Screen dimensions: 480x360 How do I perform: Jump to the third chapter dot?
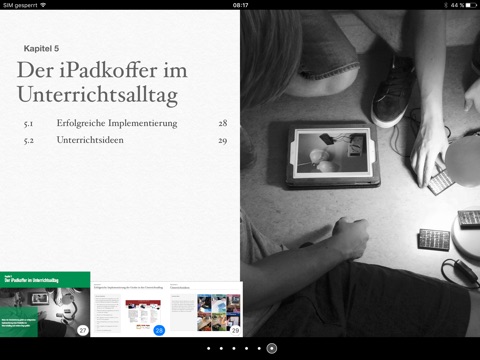tap(234, 348)
